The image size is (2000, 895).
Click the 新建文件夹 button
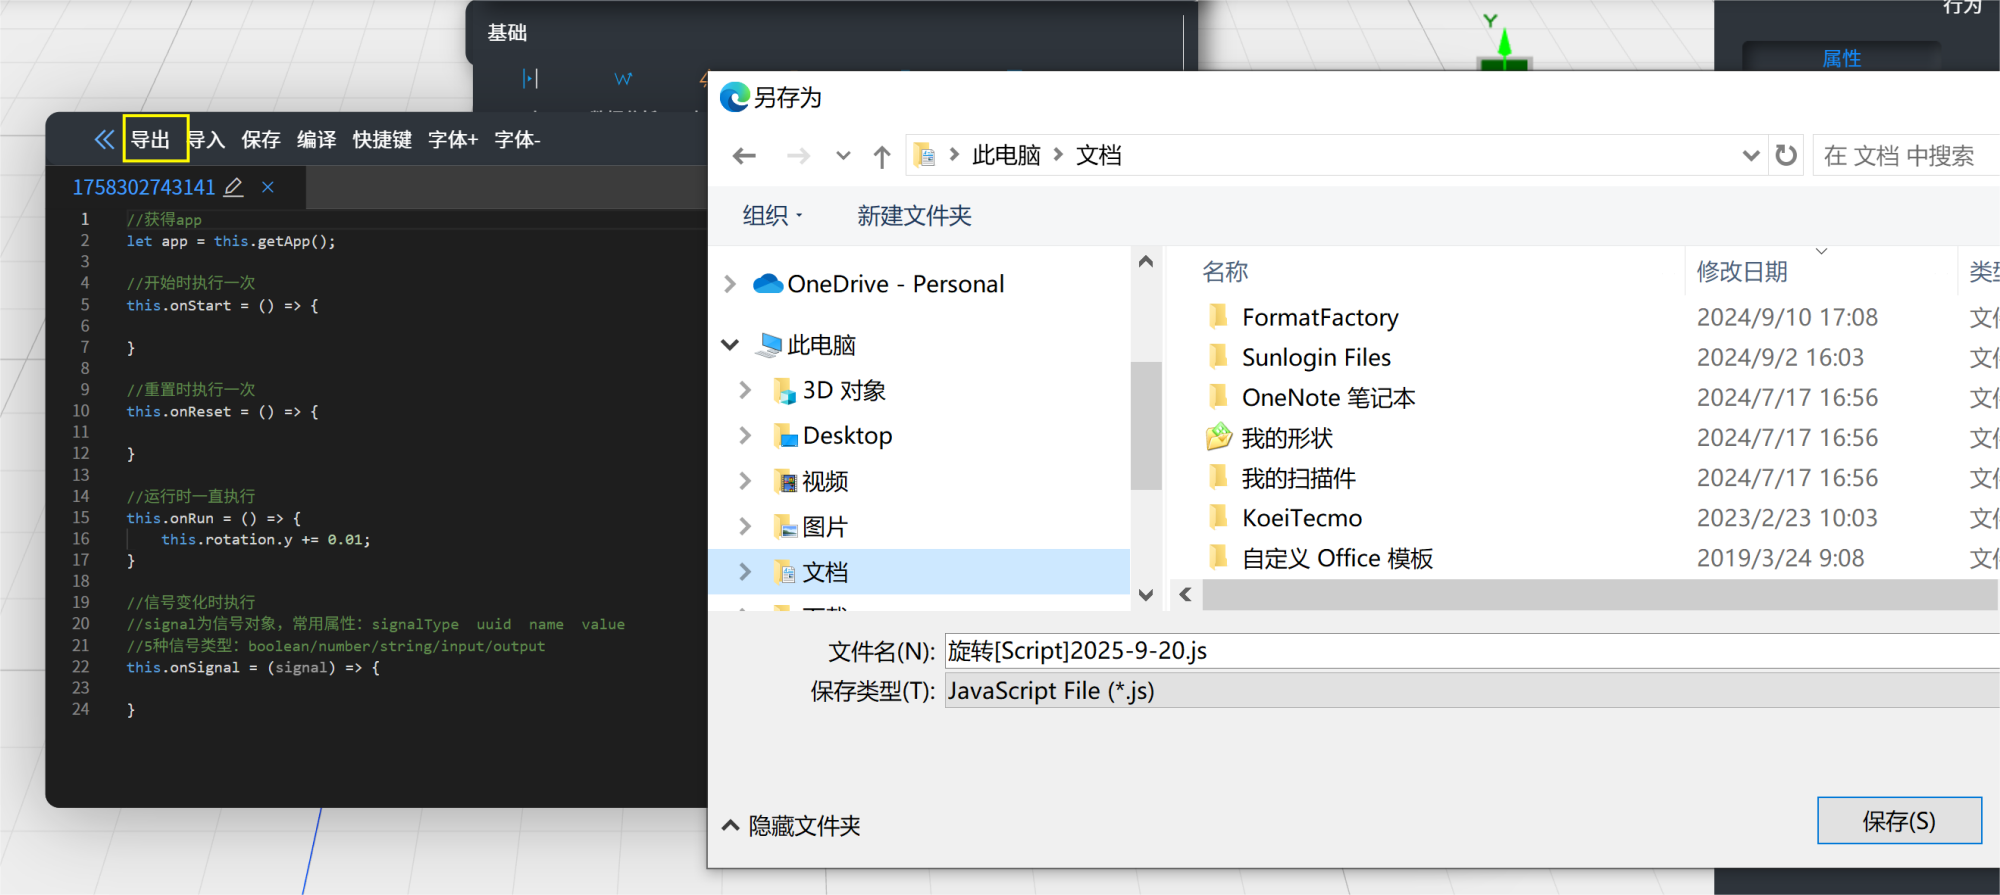(x=914, y=216)
